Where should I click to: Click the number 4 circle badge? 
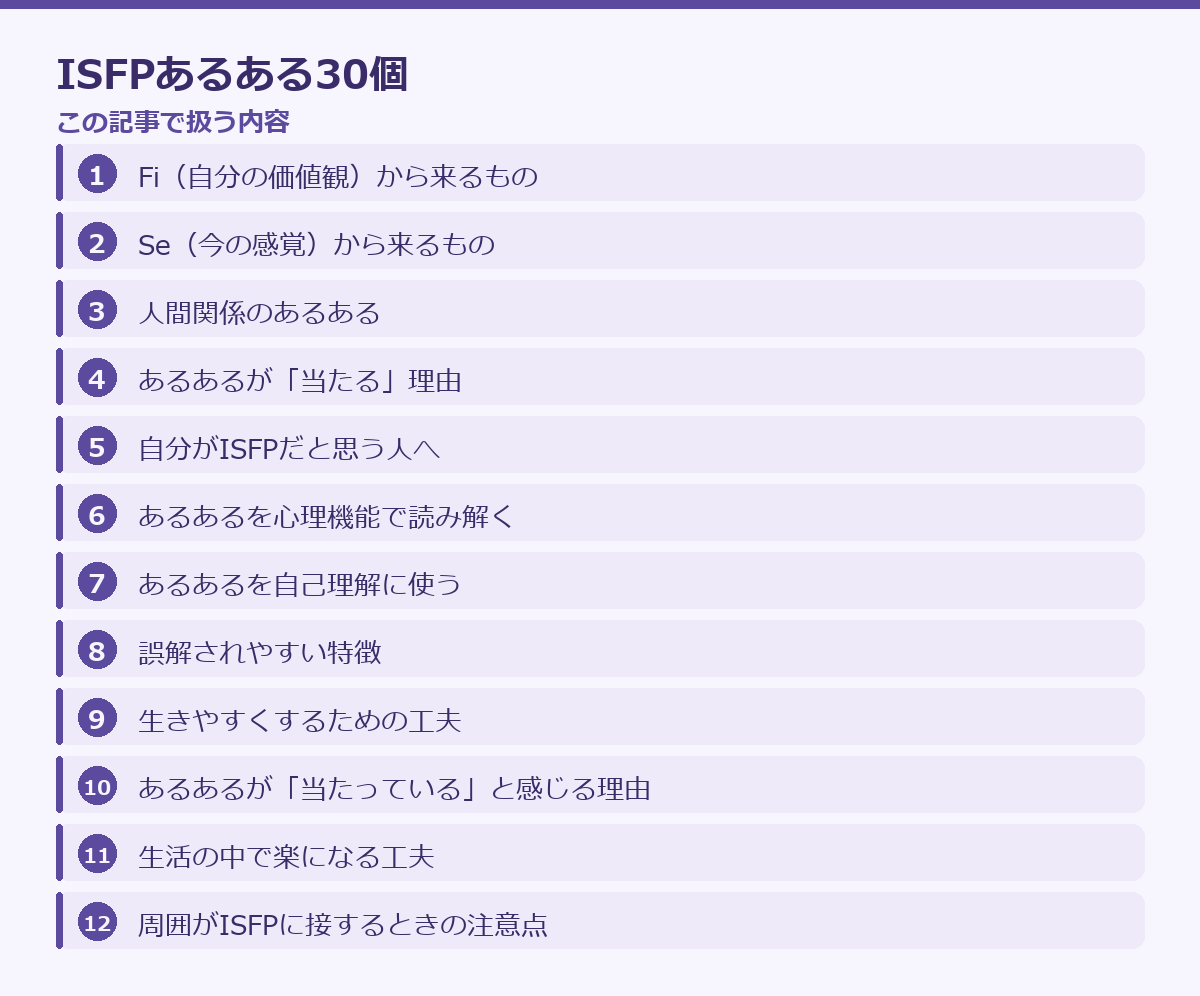pyautogui.click(x=97, y=379)
